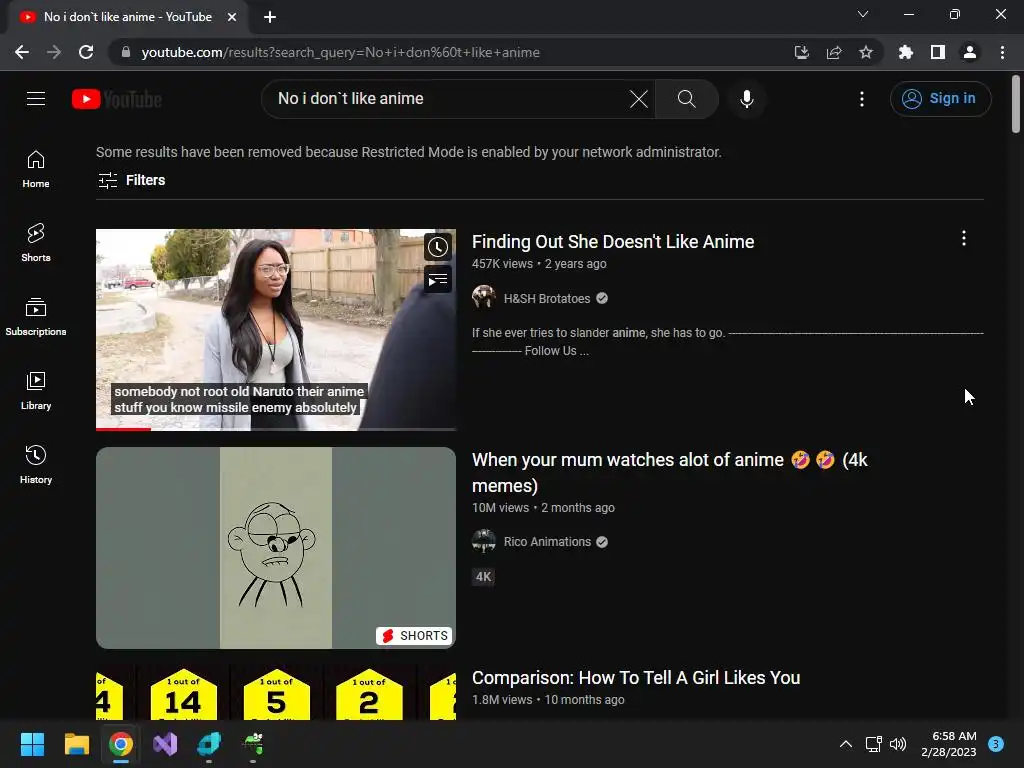Play the Finding Out She Doesn't Like Anime thumbnail
This screenshot has height=768, width=1024.
pos(276,329)
